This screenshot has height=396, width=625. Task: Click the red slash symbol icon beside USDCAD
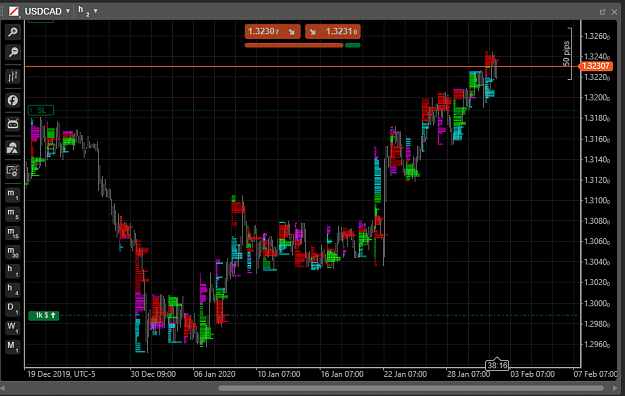click(x=14, y=11)
